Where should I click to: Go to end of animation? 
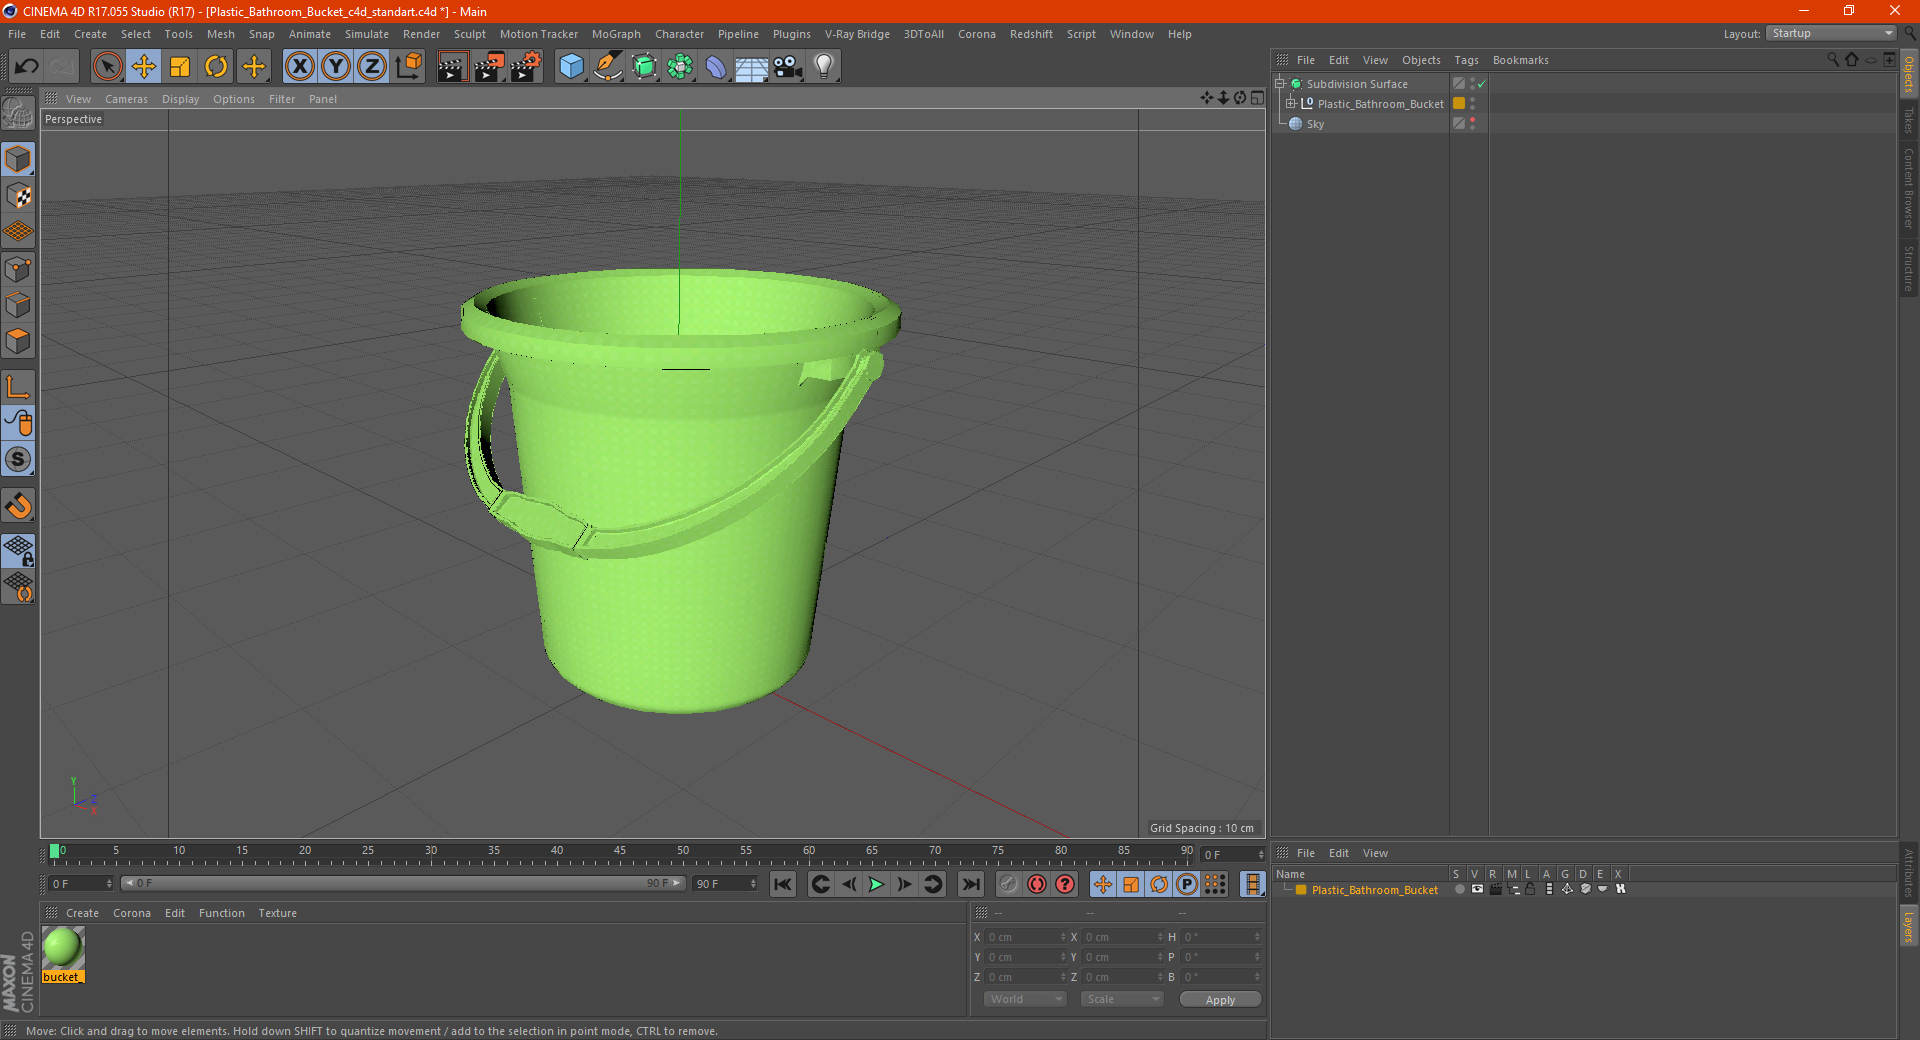(970, 884)
